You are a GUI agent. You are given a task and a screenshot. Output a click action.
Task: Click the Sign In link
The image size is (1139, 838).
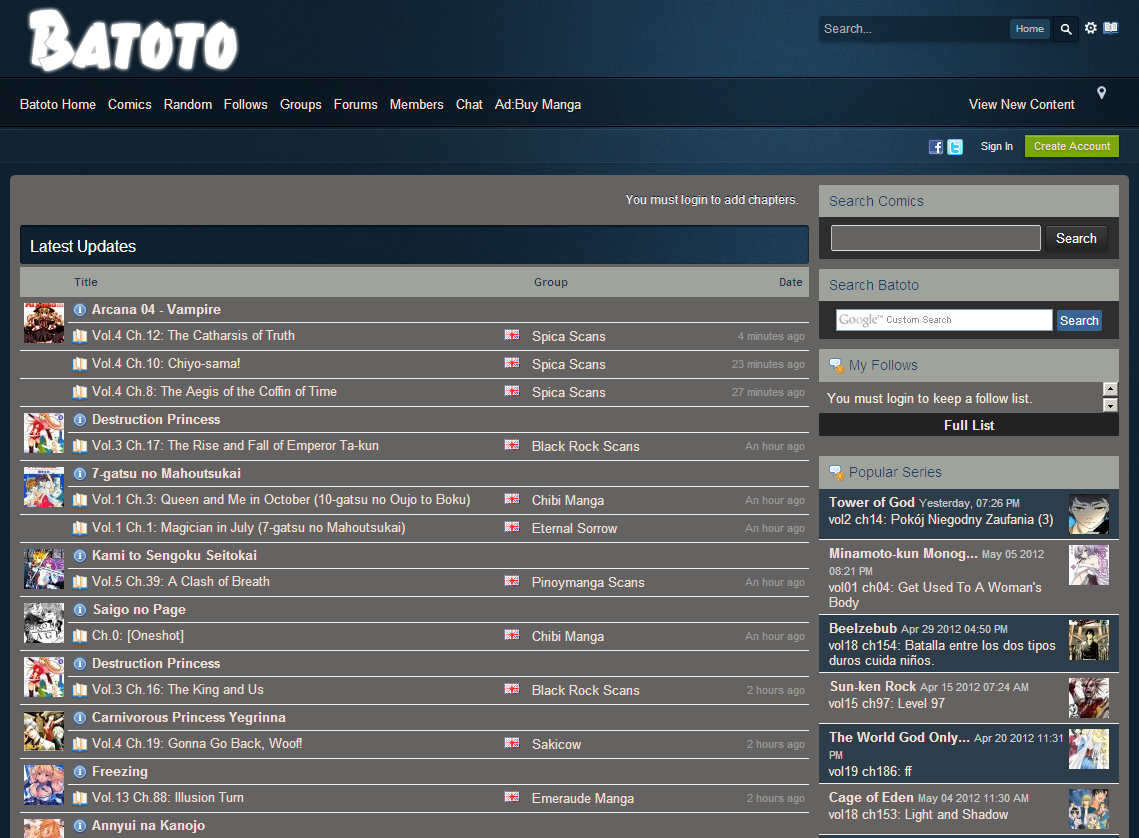[x=997, y=147]
